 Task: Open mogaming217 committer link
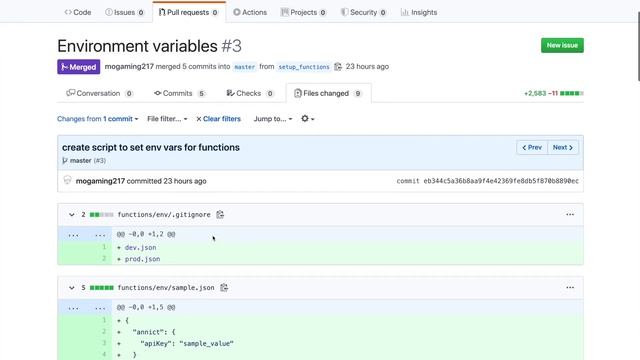pos(100,181)
